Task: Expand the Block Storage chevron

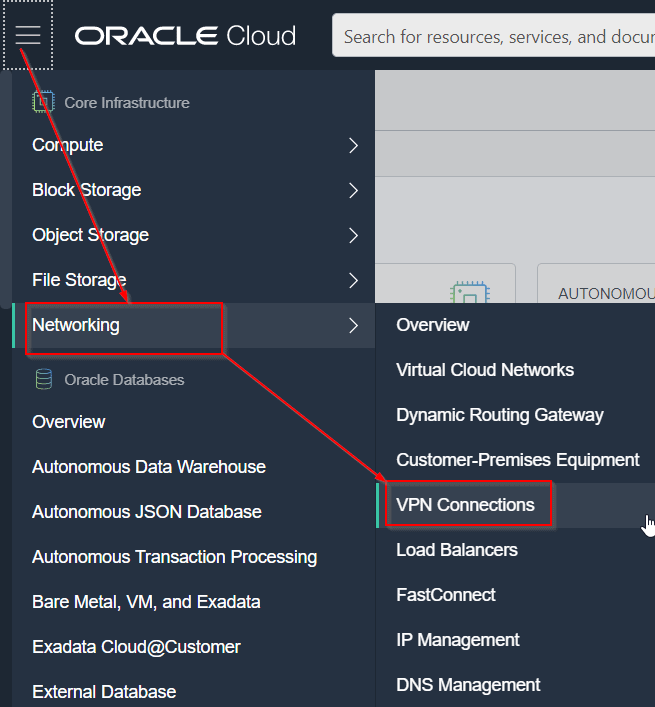Action: coord(353,190)
